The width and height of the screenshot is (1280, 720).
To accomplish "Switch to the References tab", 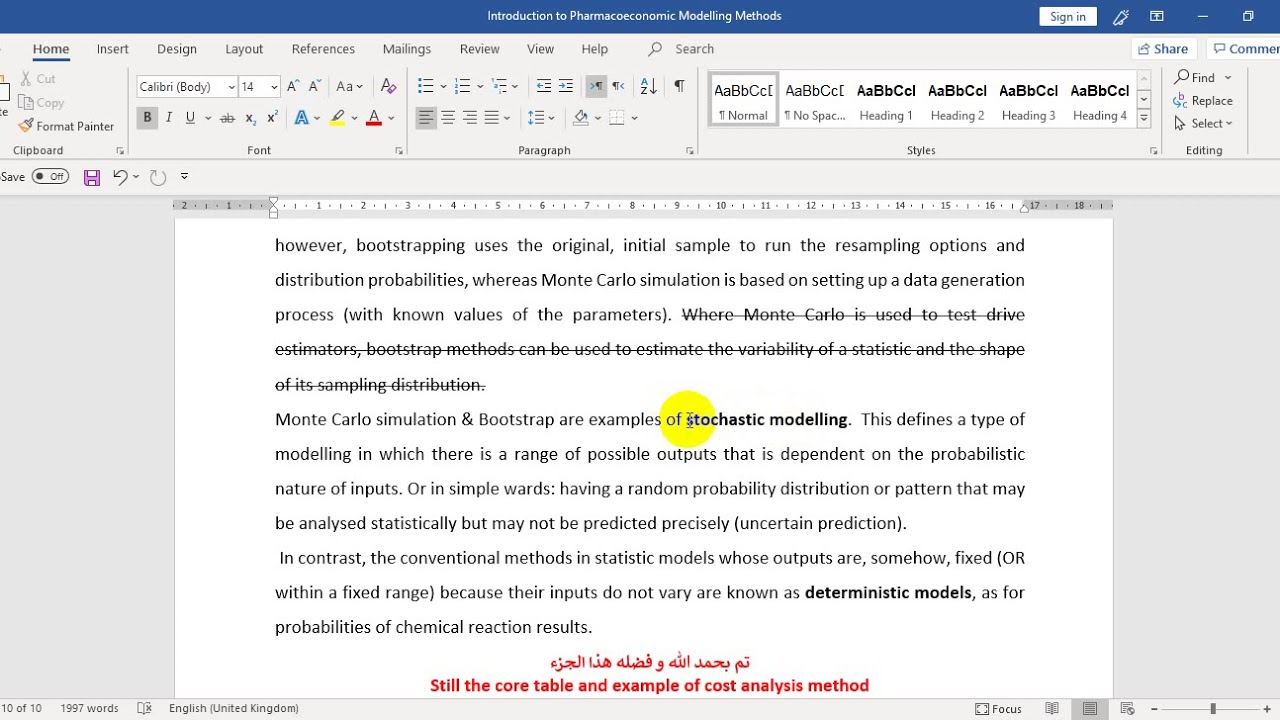I will [323, 49].
